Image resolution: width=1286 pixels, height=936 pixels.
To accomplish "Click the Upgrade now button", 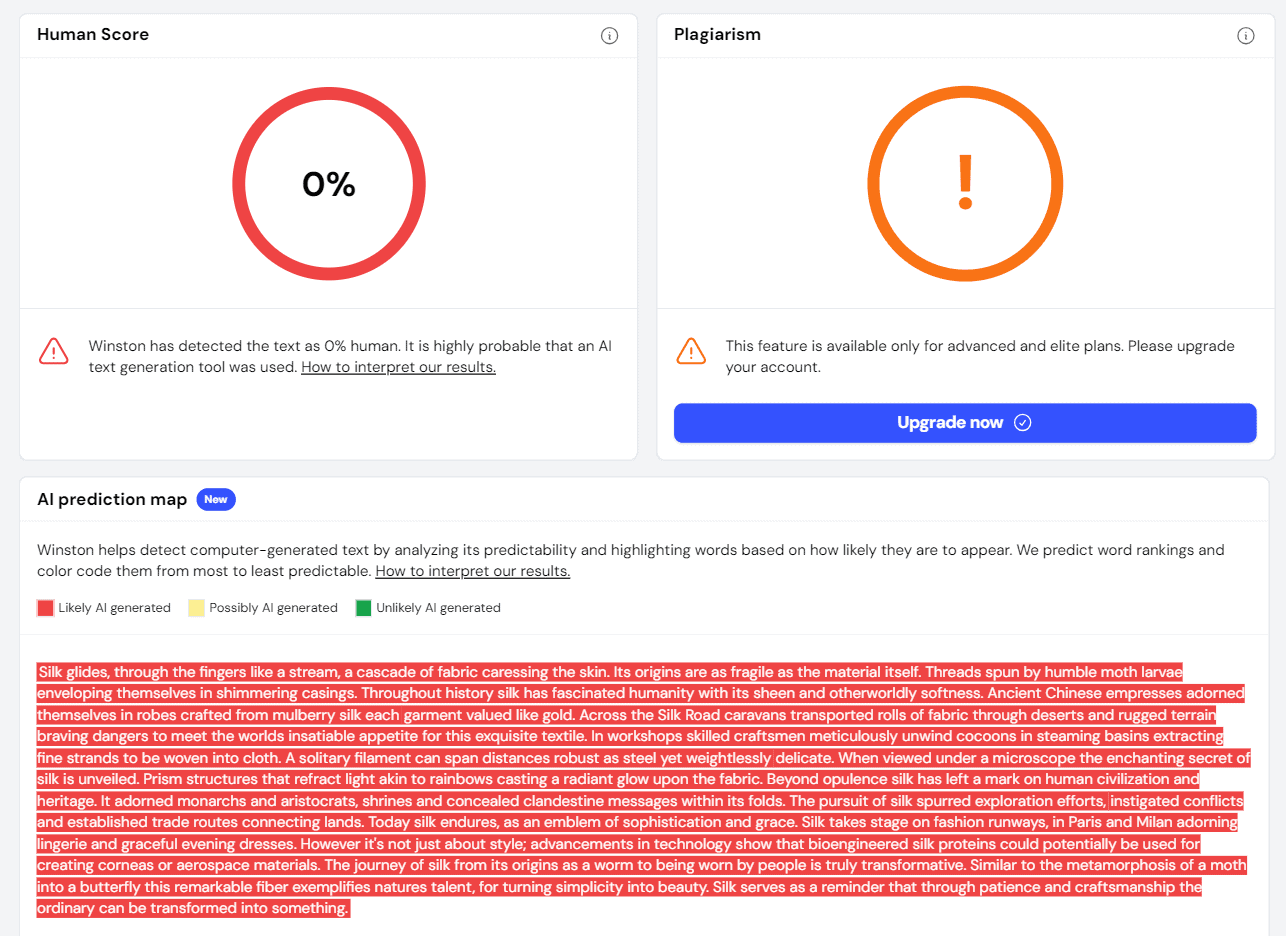I will [965, 422].
